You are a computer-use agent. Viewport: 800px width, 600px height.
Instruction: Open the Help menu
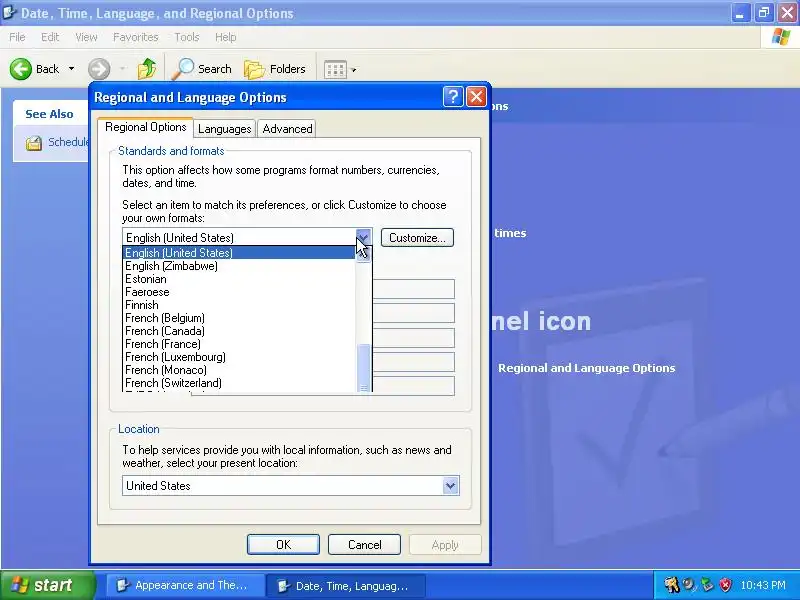226,37
